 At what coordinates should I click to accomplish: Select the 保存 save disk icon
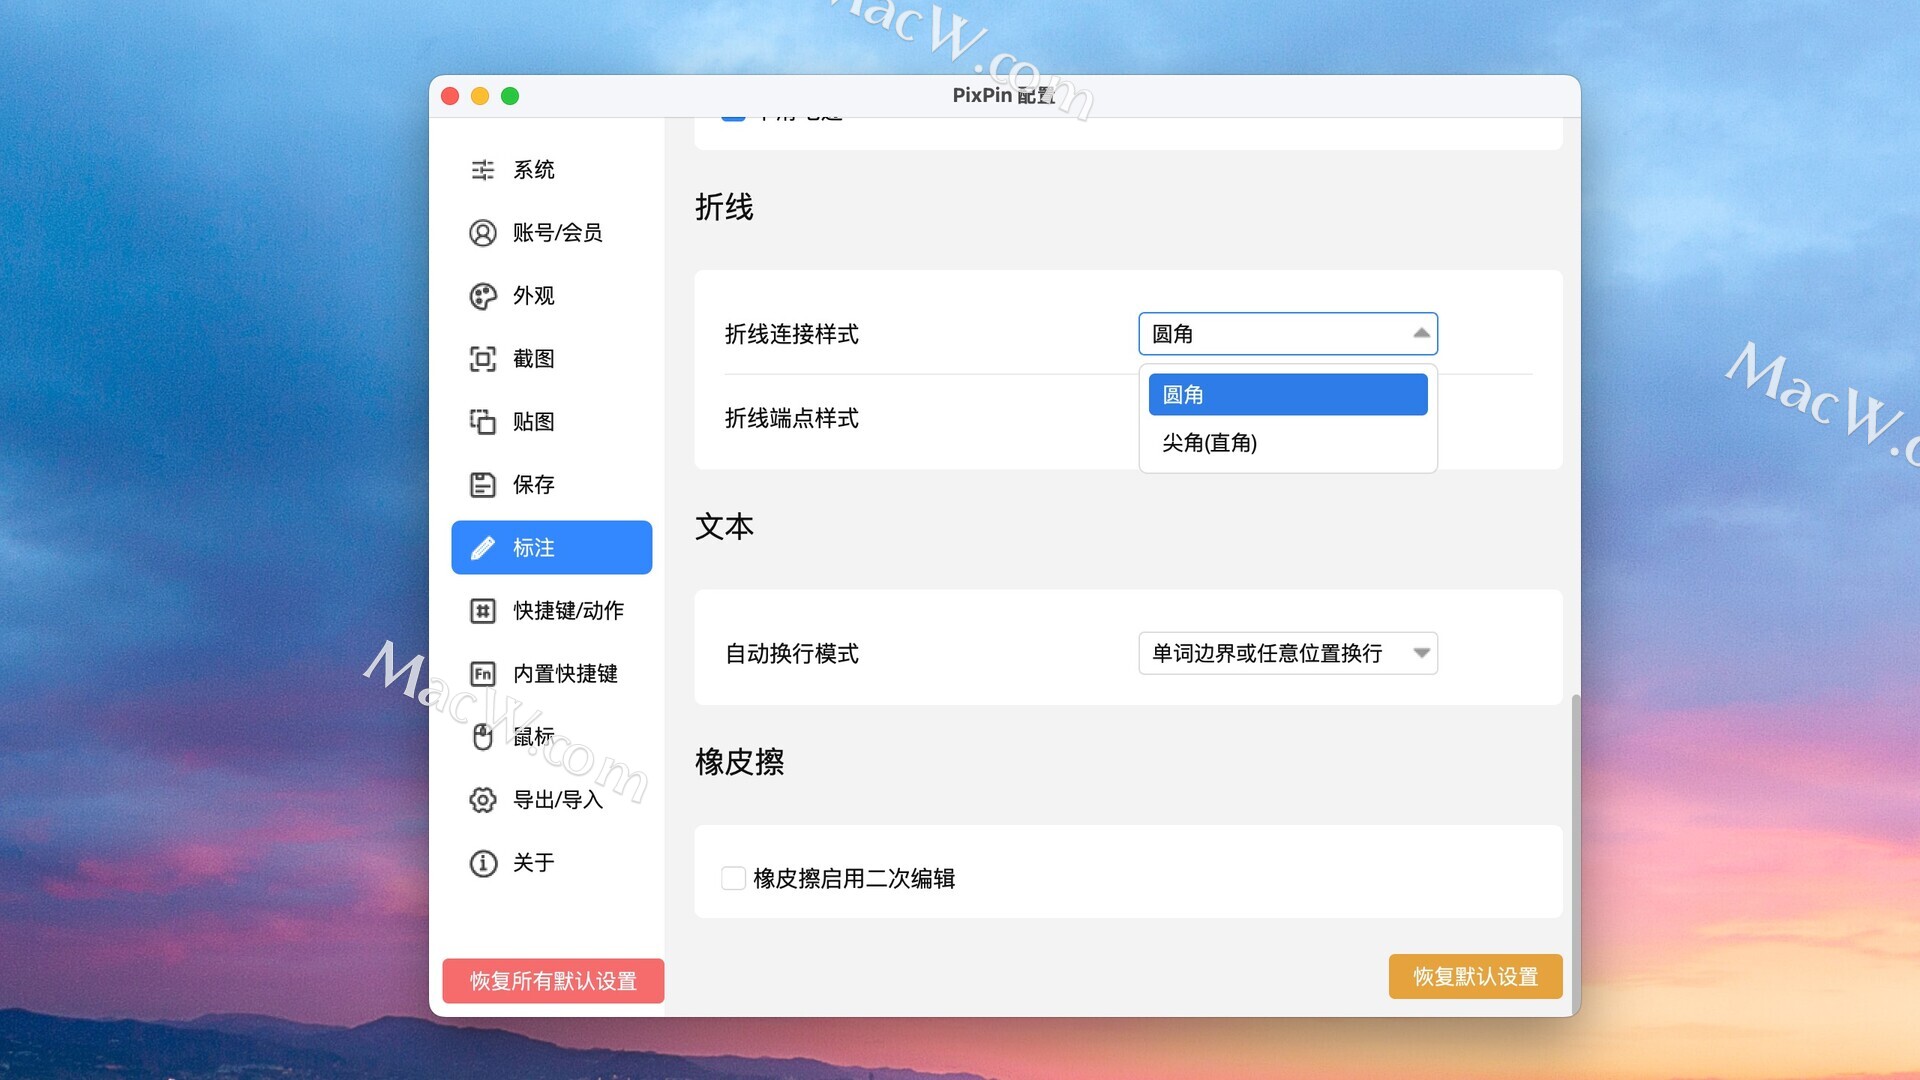pos(483,485)
